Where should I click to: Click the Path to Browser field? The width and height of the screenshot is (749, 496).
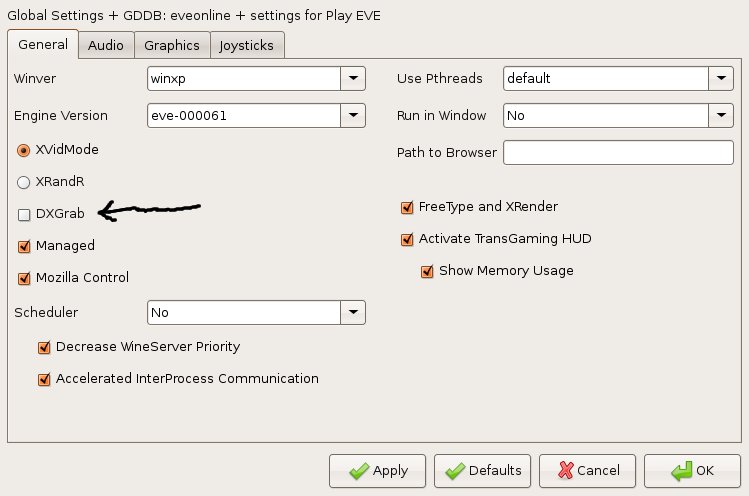[x=619, y=152]
